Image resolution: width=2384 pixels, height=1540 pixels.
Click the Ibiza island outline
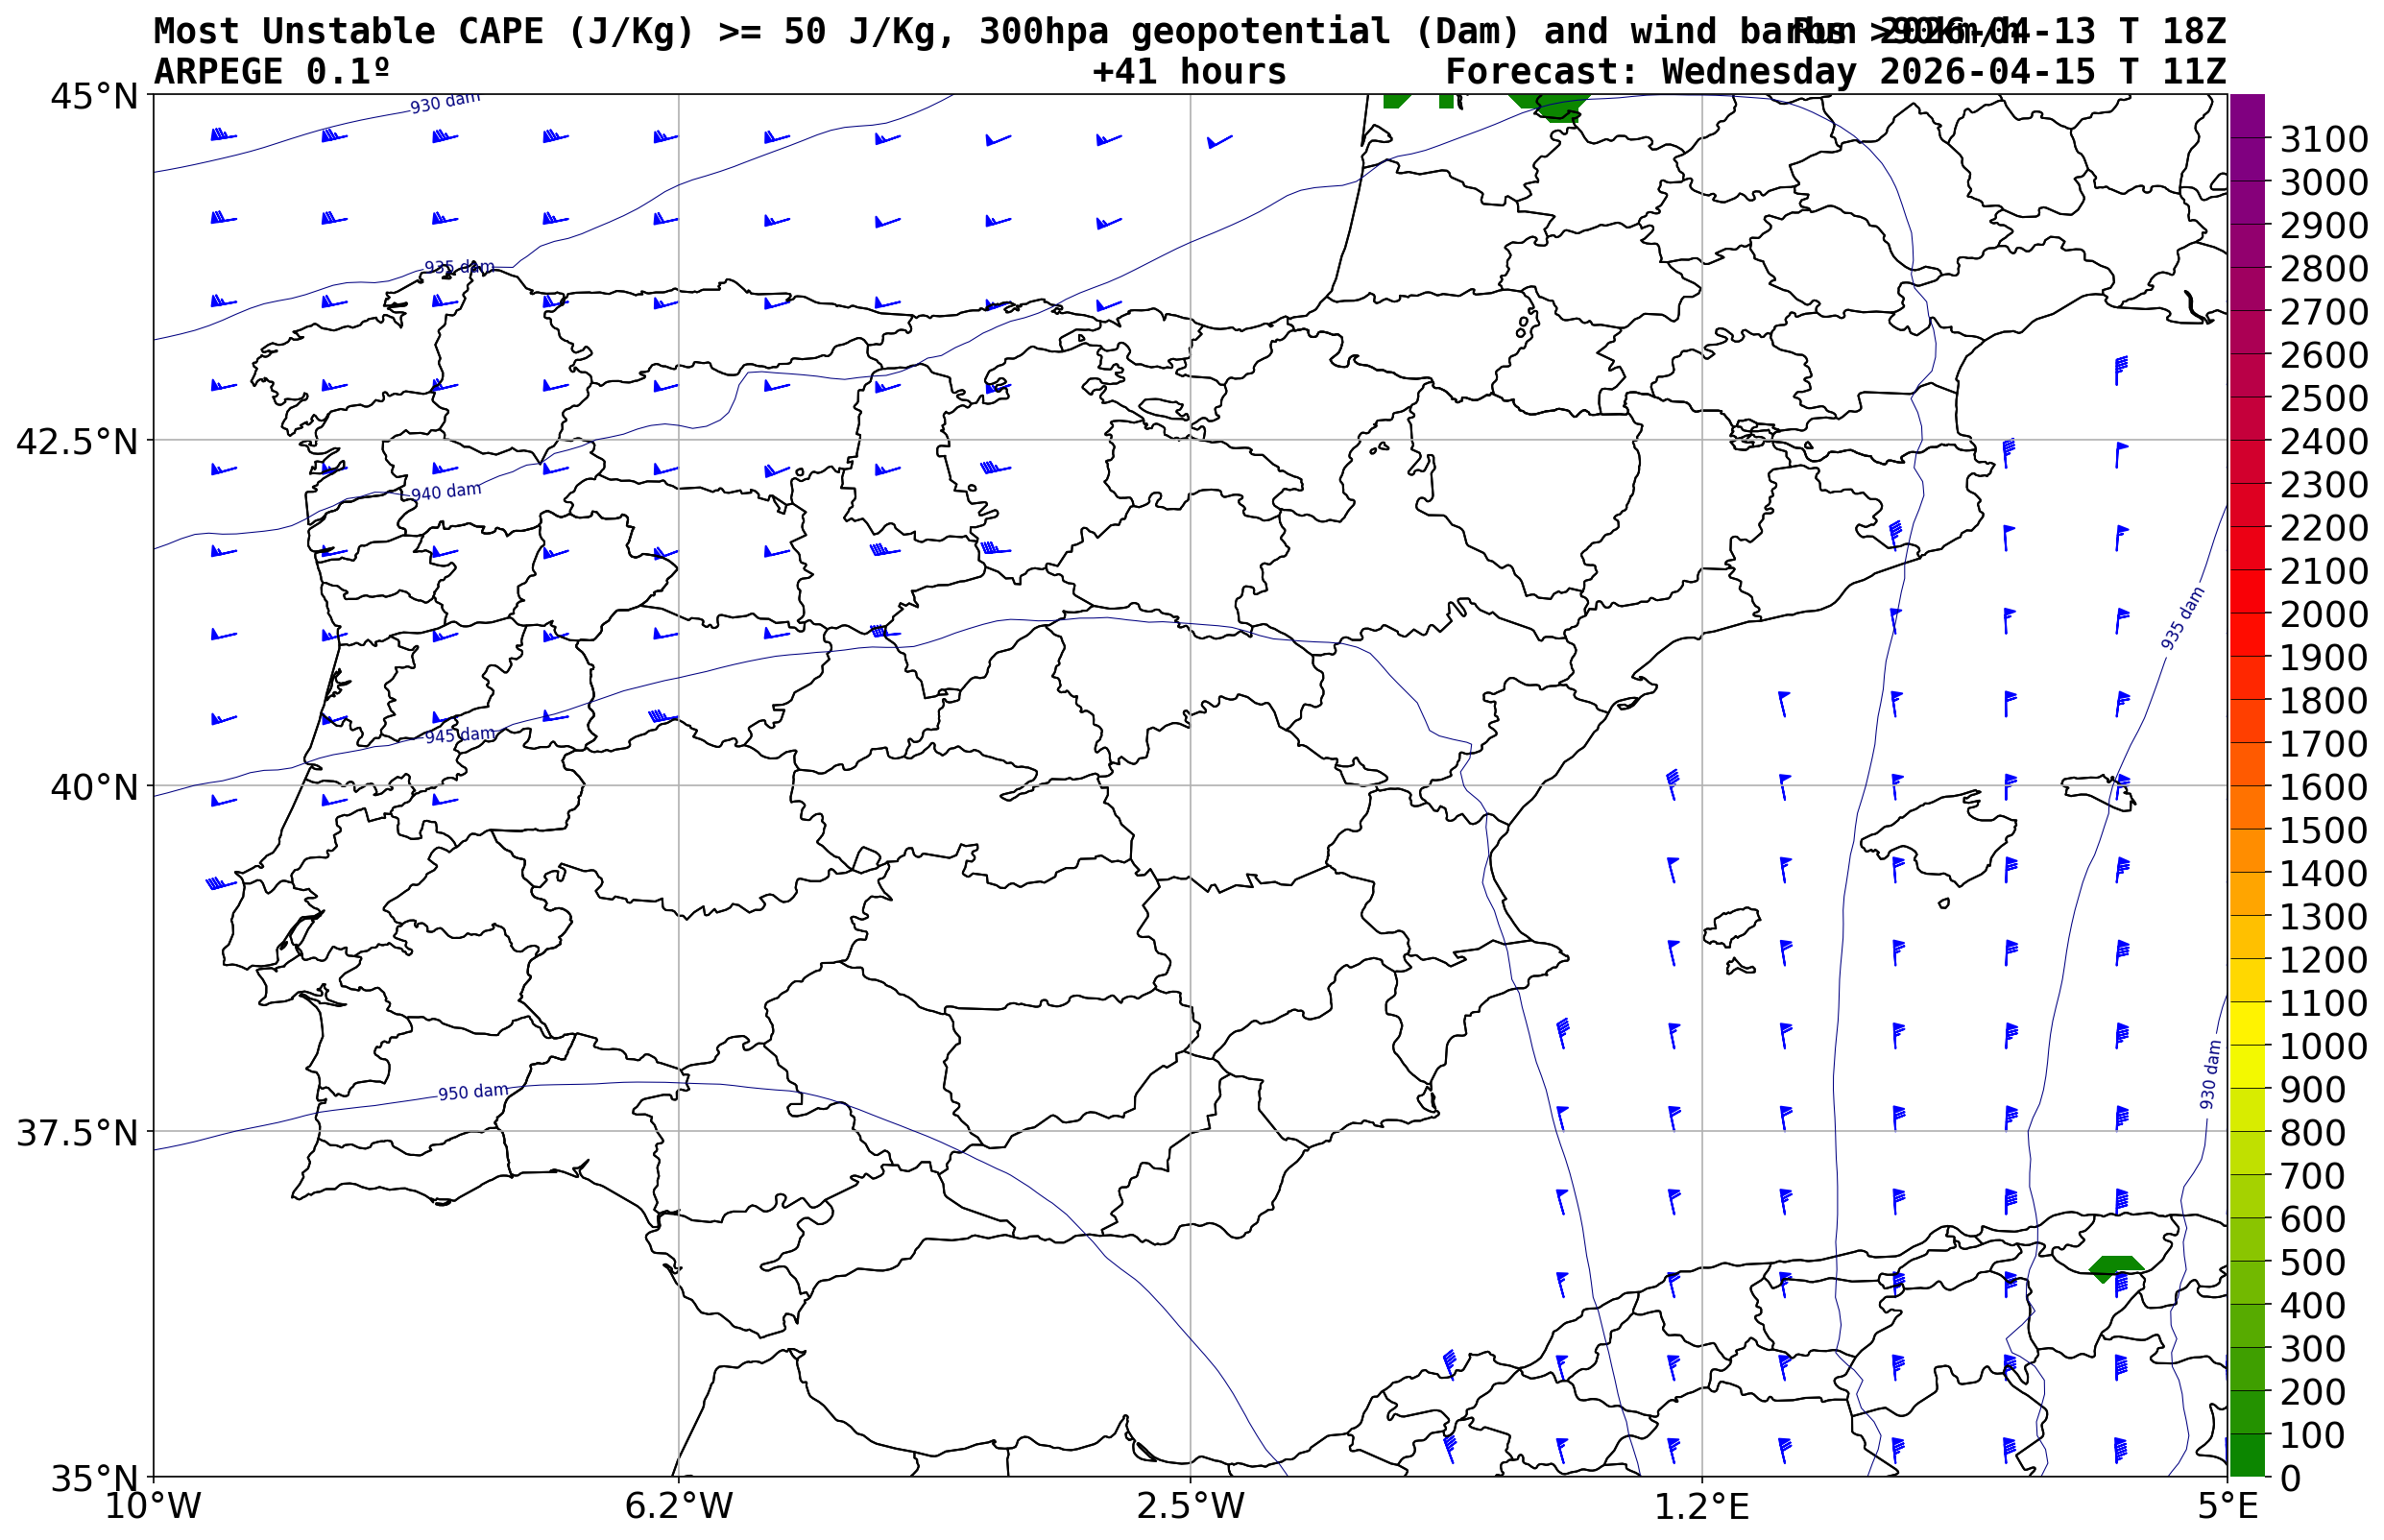1731,926
